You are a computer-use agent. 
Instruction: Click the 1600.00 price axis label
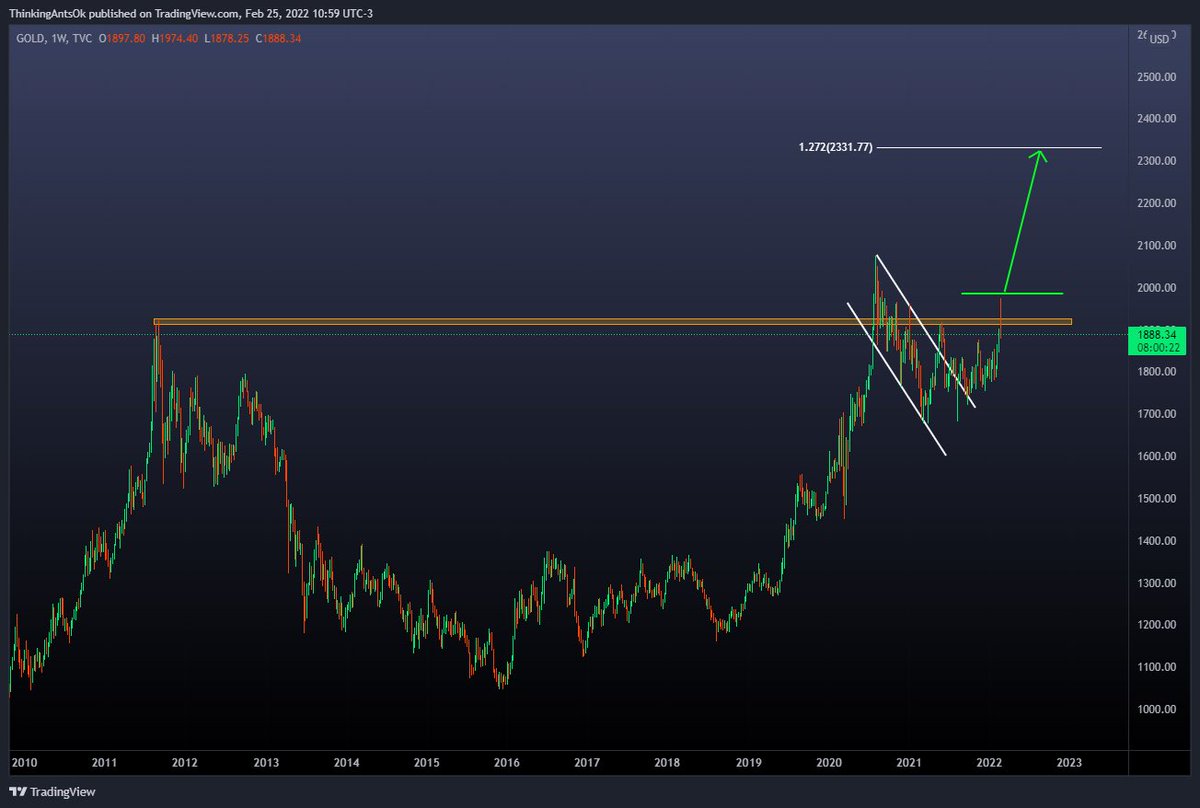click(x=1155, y=457)
